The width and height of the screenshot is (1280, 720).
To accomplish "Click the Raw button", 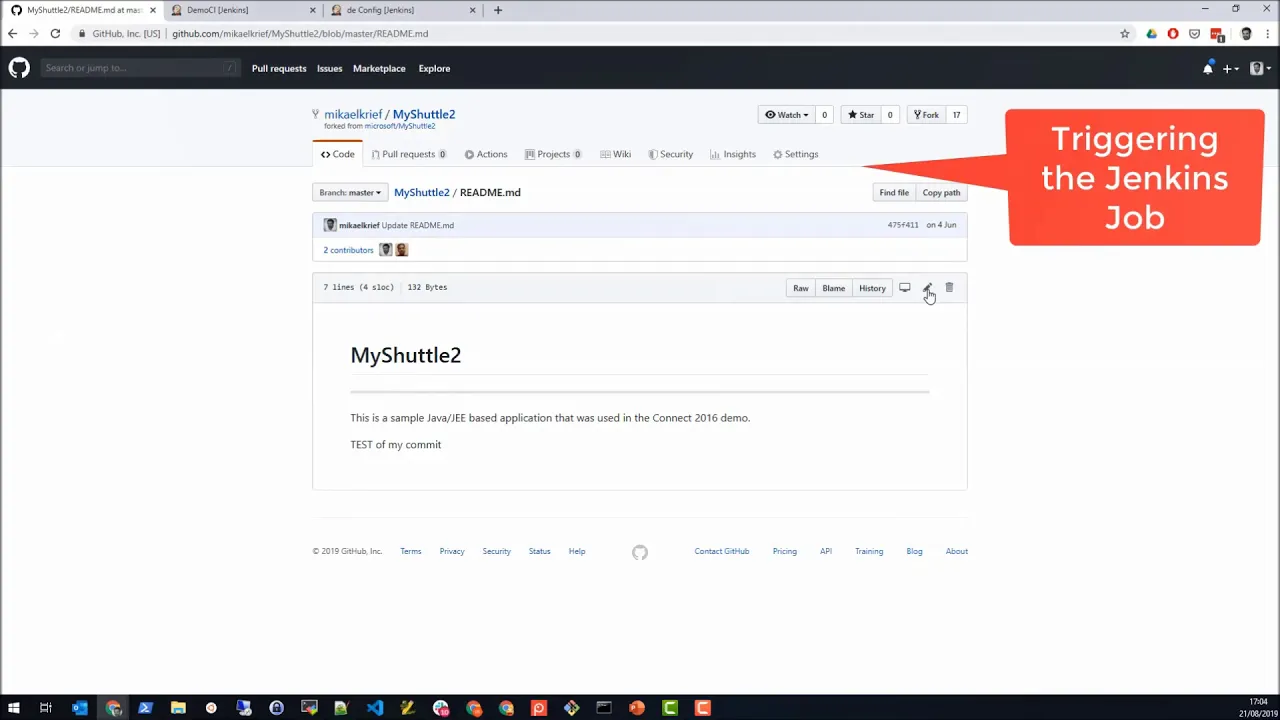I will [x=801, y=288].
